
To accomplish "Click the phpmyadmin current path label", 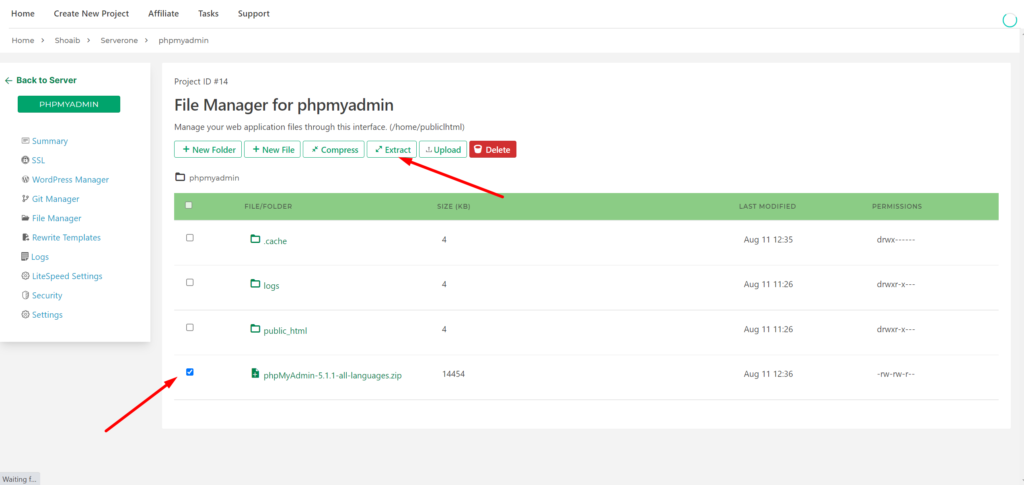I will 214,178.
